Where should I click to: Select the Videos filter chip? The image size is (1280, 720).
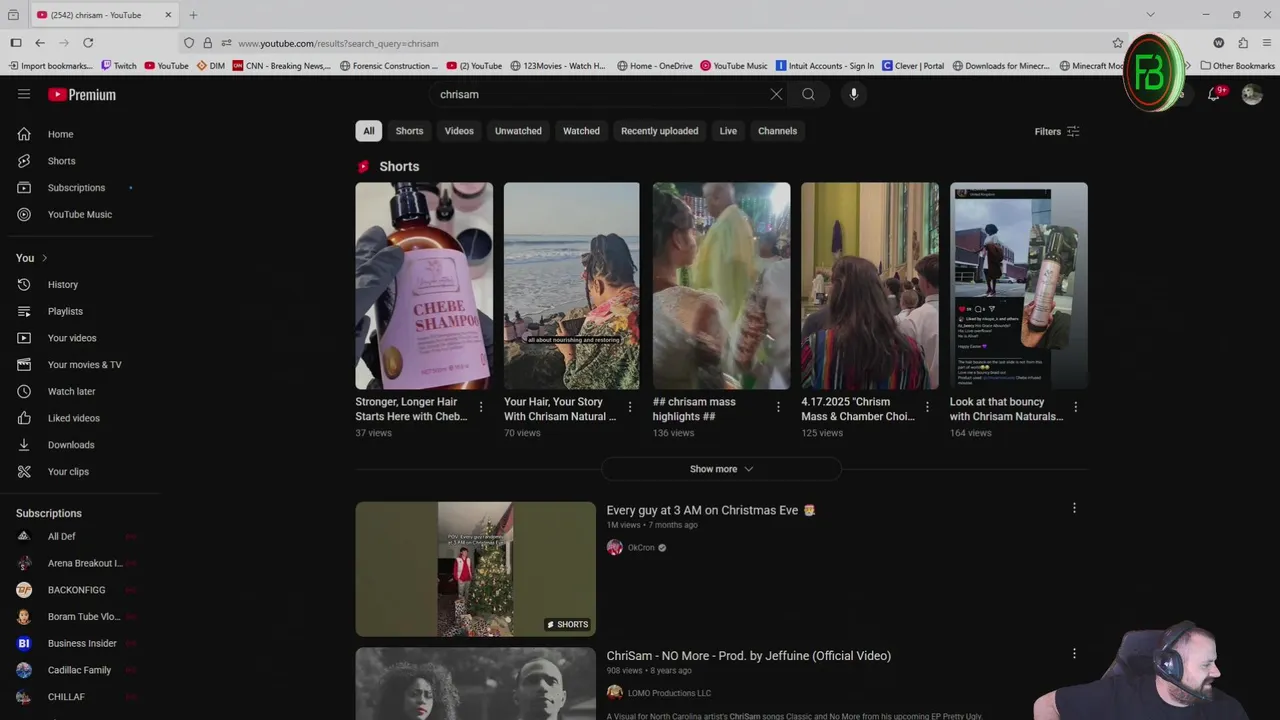459,131
